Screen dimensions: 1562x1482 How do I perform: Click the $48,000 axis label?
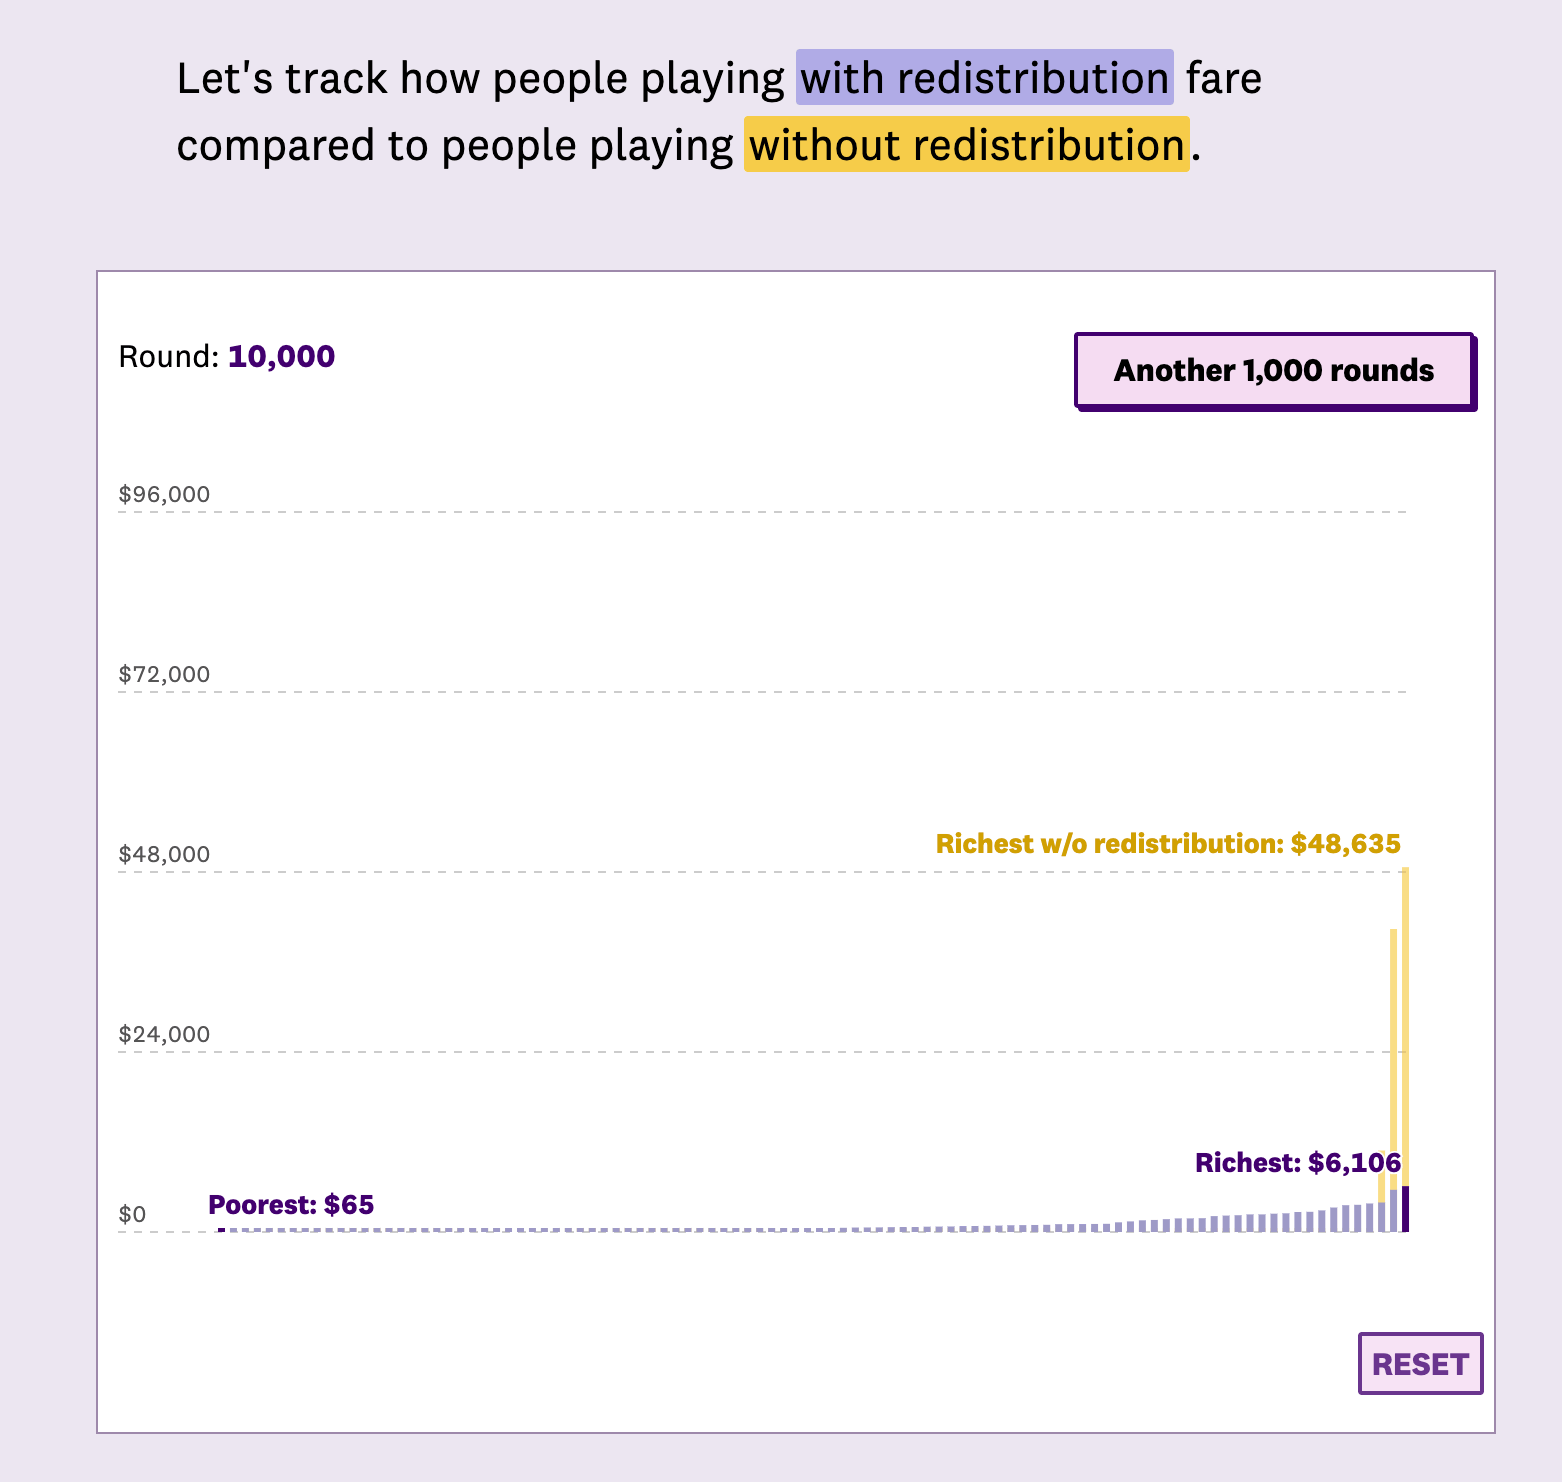[x=164, y=854]
